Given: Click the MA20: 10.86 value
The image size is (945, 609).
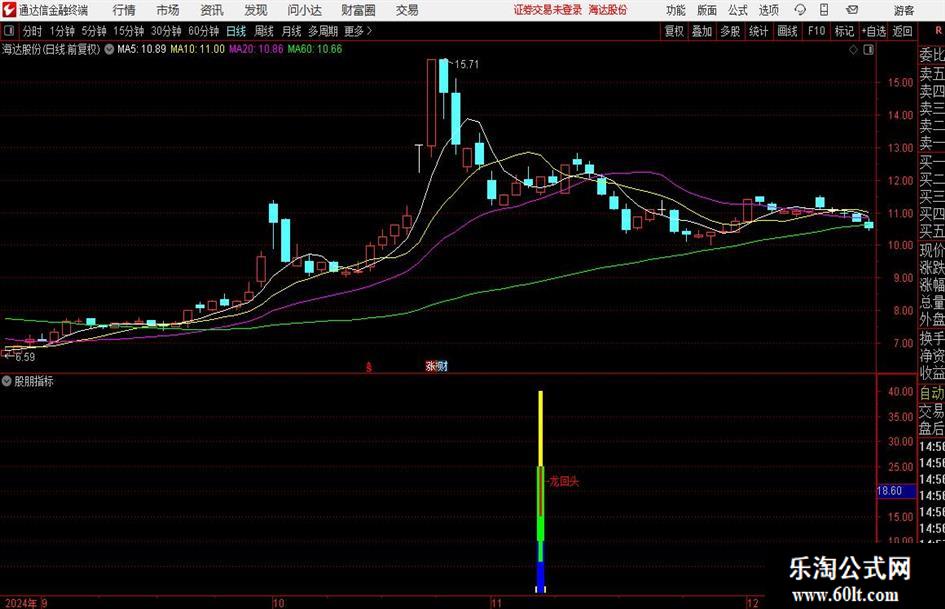Looking at the screenshot, I should [256, 49].
